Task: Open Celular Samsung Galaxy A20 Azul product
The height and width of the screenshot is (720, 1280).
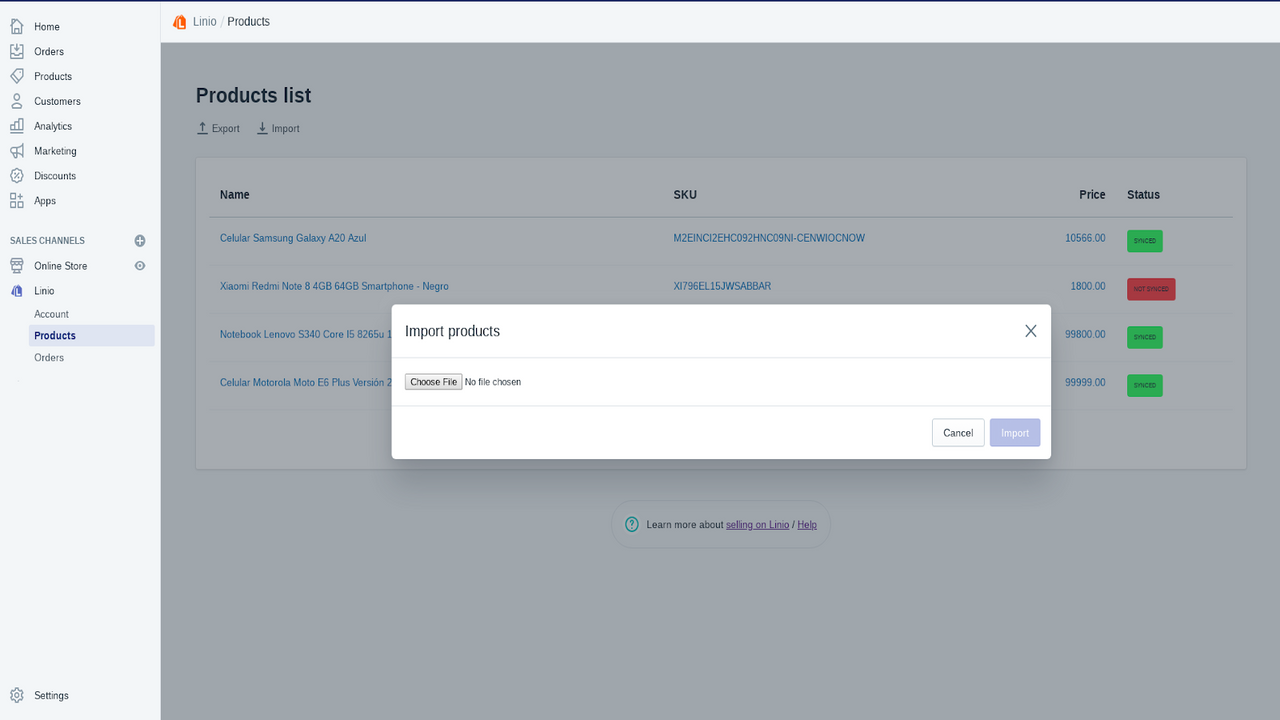Action: pyautogui.click(x=293, y=238)
